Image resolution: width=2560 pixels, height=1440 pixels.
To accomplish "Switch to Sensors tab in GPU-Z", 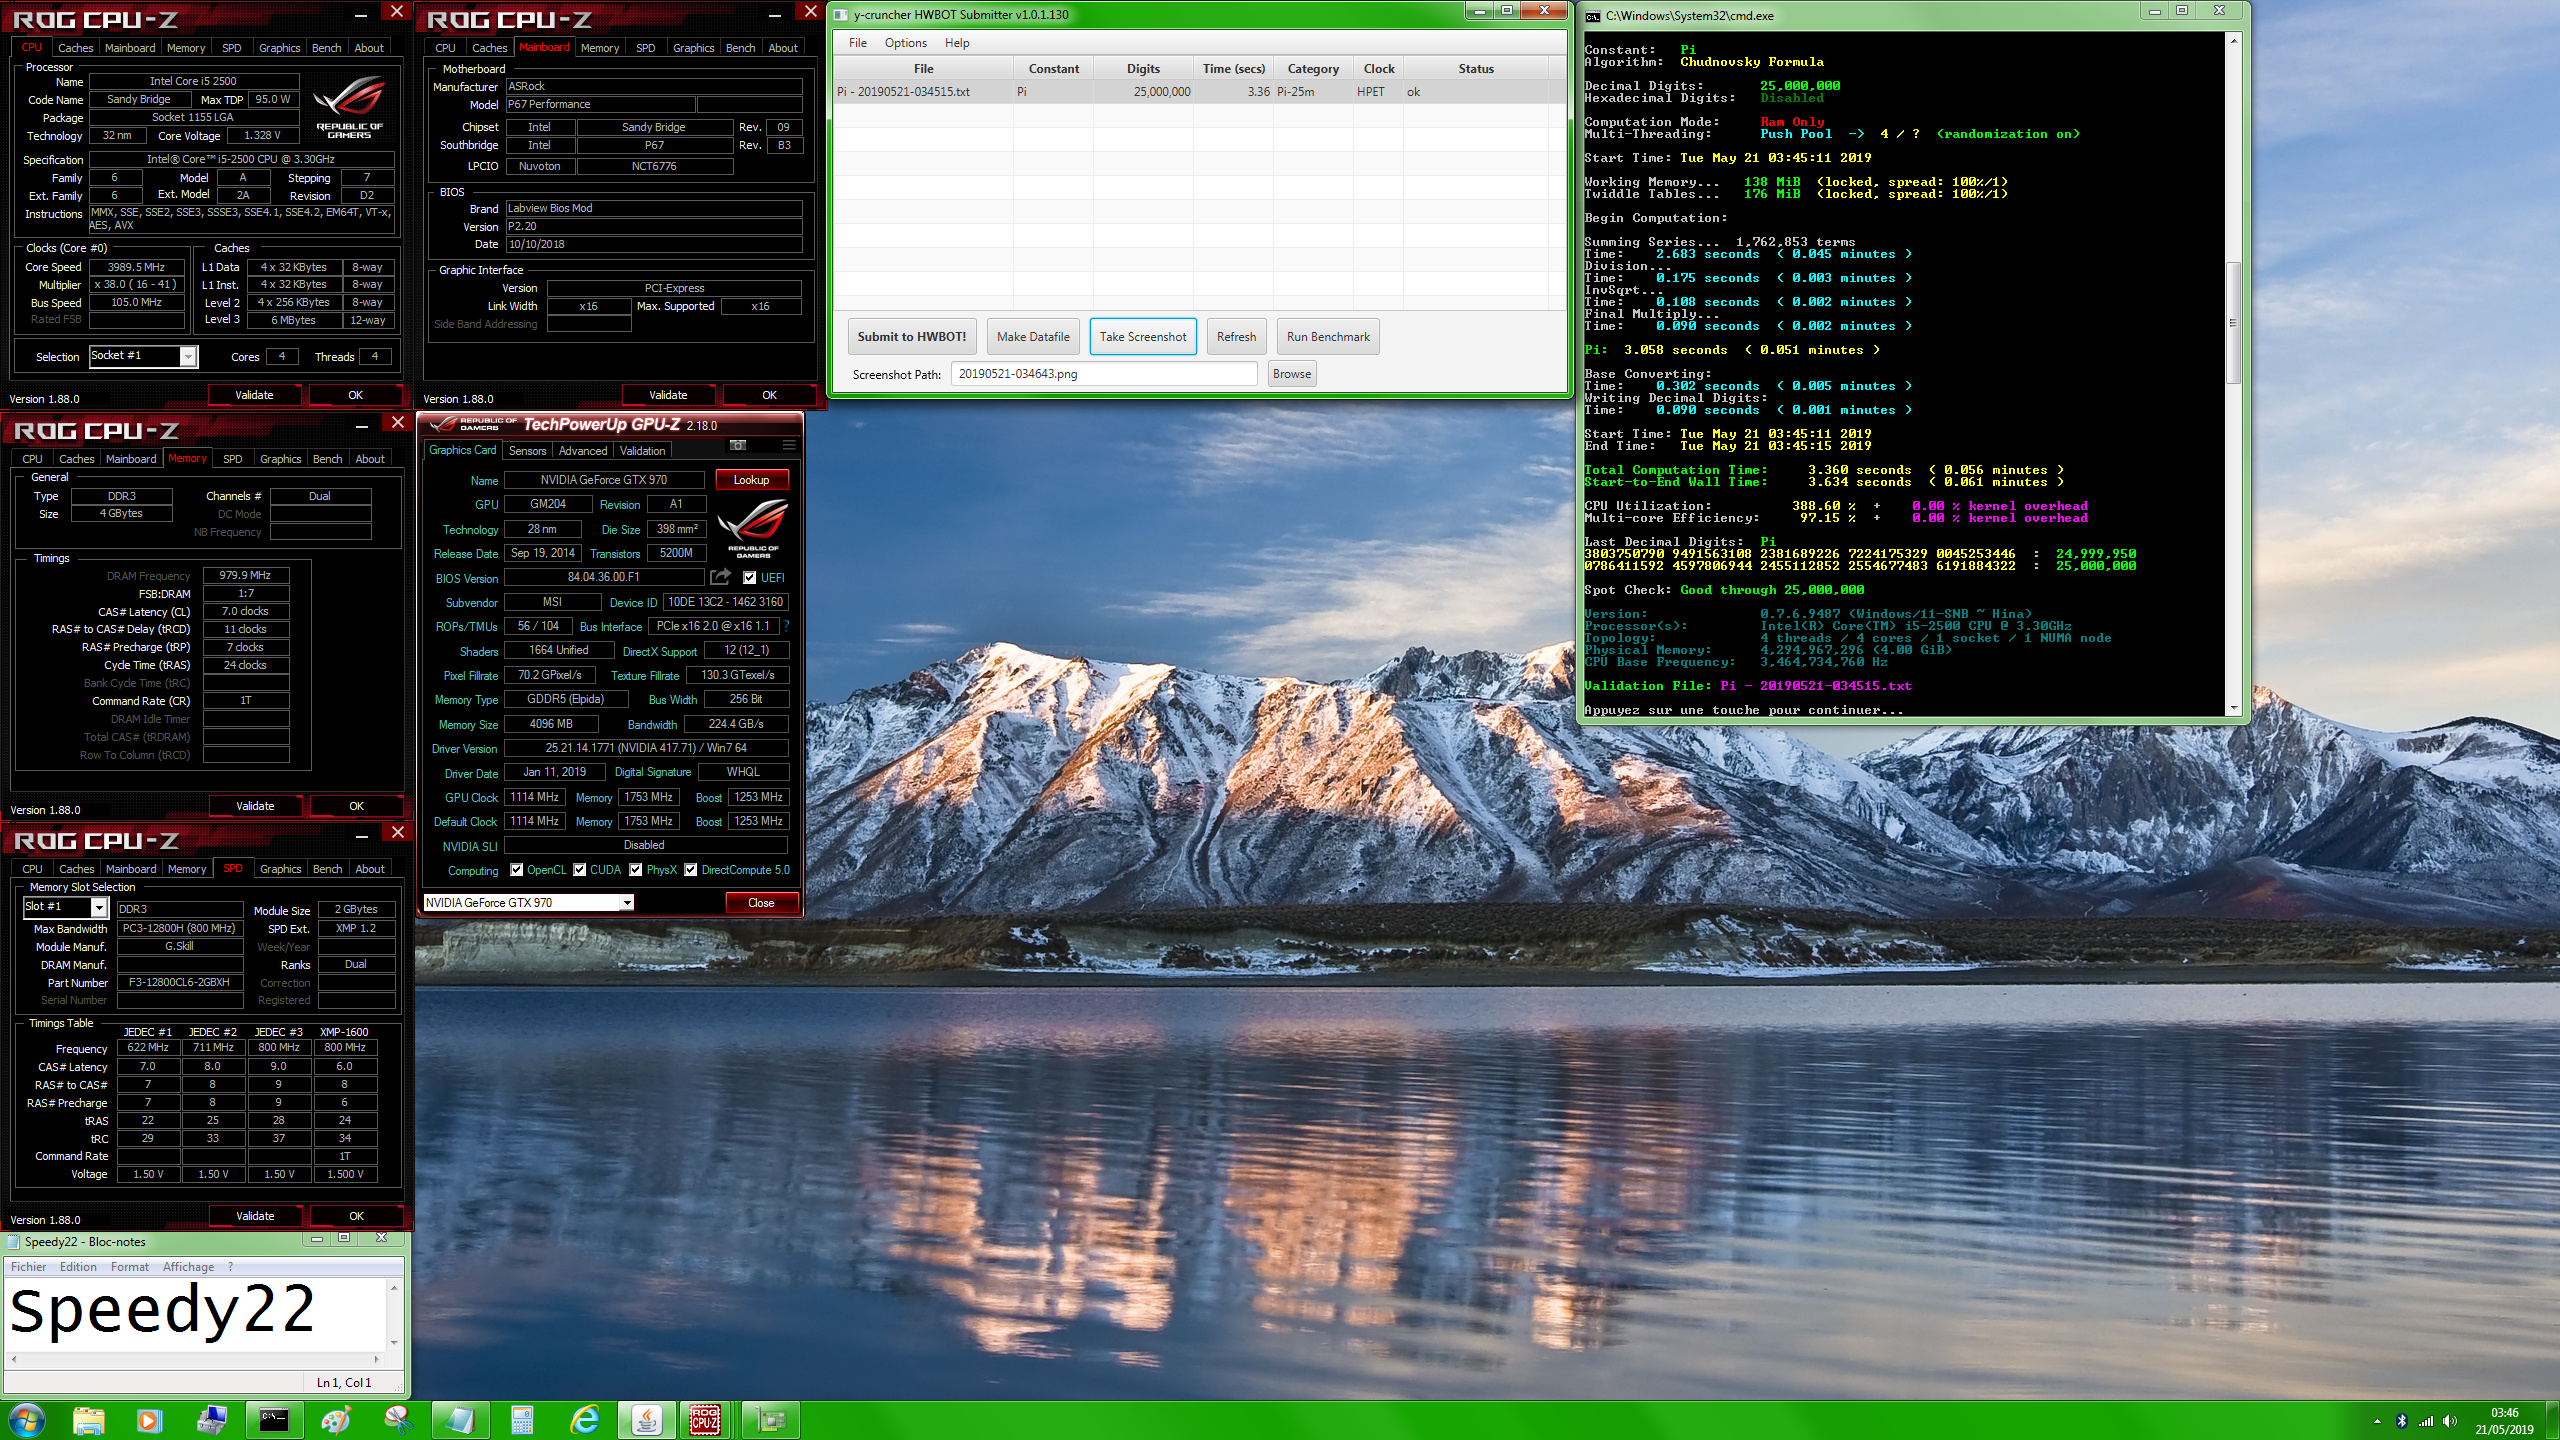I will 527,451.
